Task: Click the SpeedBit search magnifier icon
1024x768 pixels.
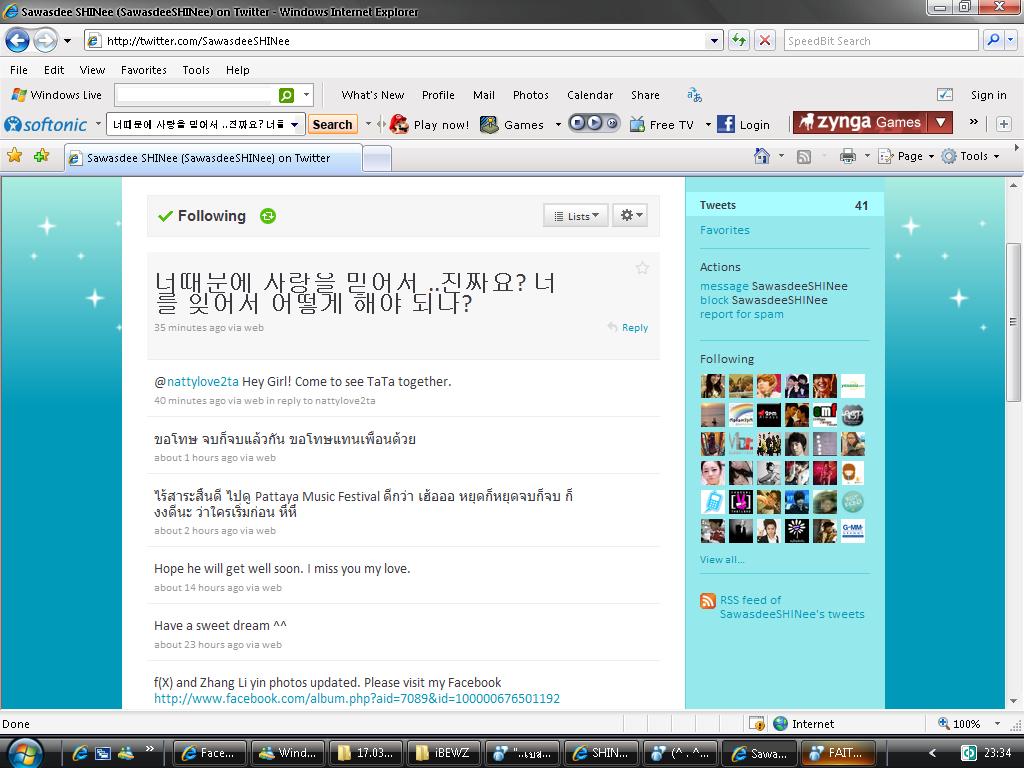Action: click(993, 40)
